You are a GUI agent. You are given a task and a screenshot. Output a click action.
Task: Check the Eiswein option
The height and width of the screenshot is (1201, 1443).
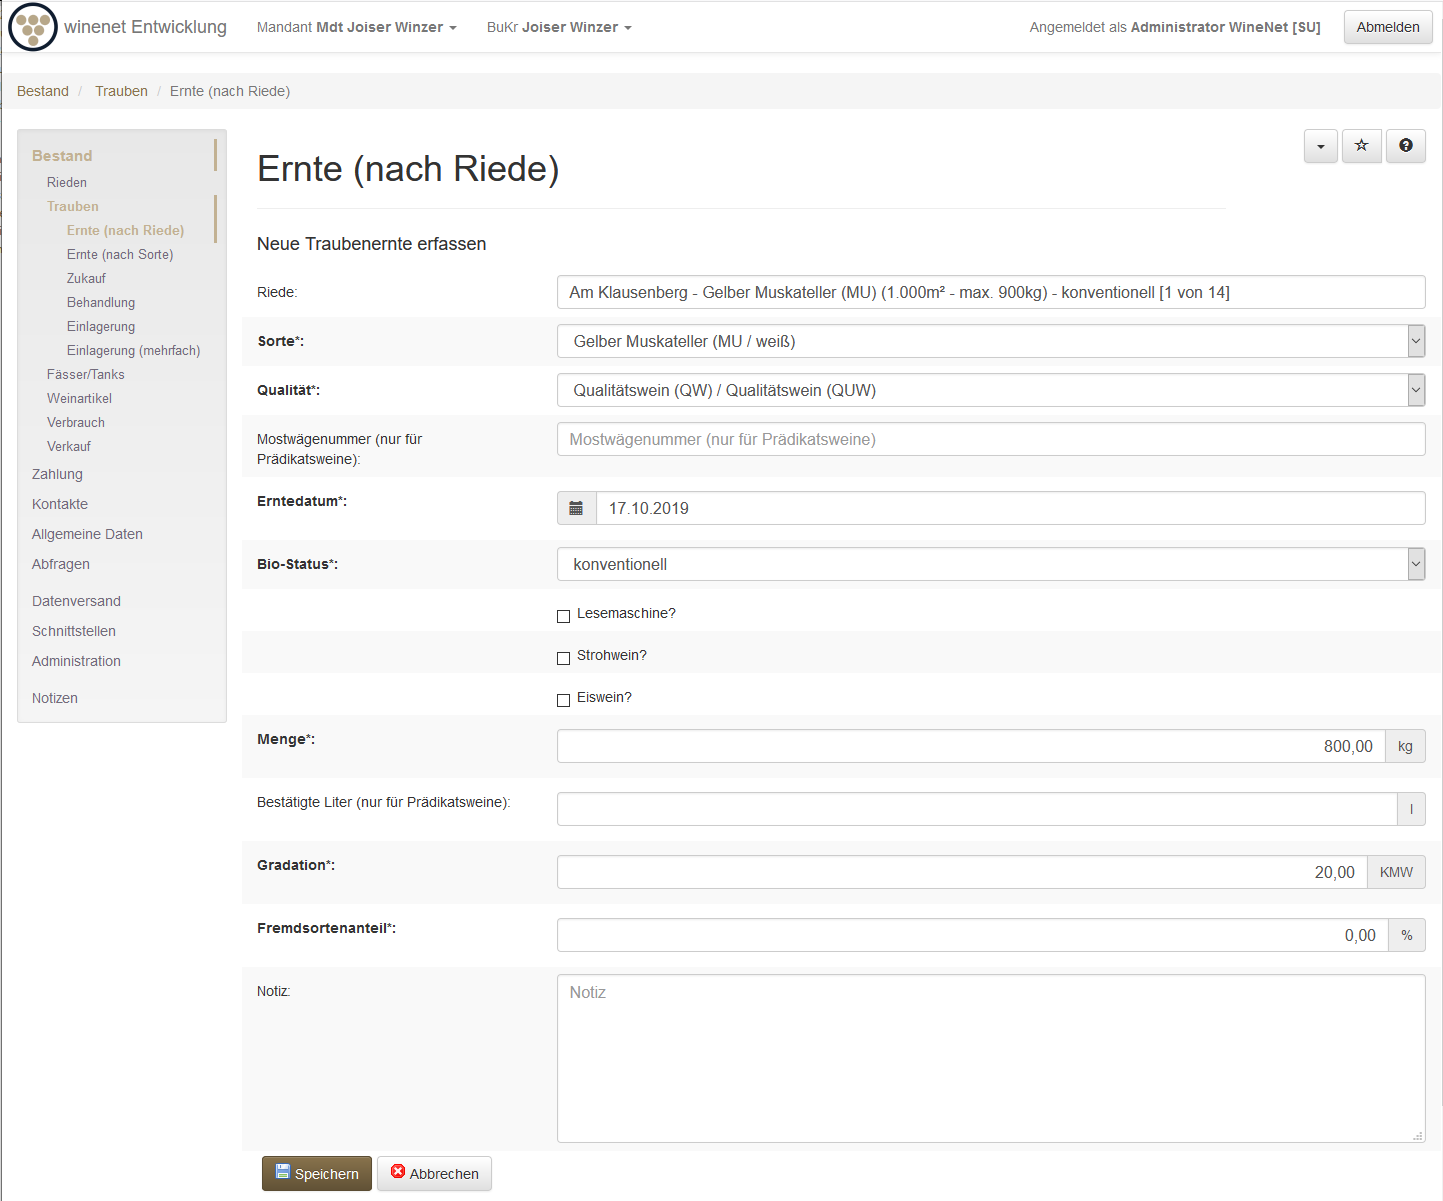[564, 700]
